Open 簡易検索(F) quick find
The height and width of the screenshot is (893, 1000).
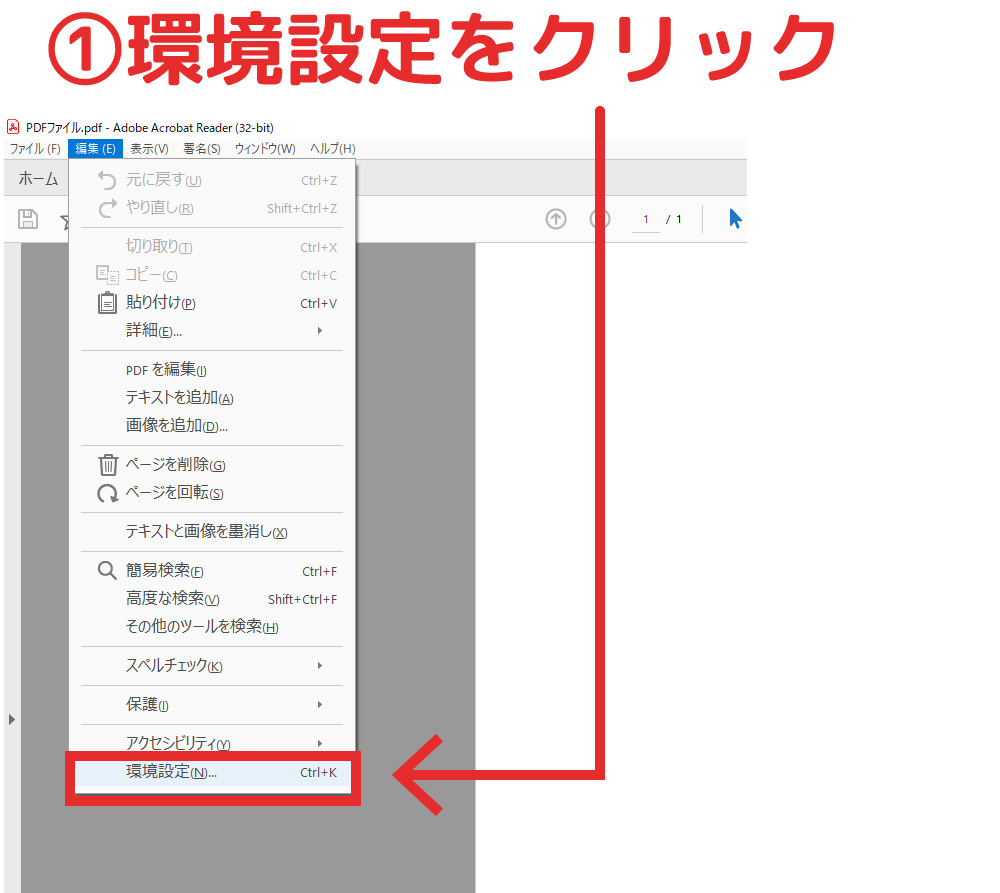[x=212, y=571]
